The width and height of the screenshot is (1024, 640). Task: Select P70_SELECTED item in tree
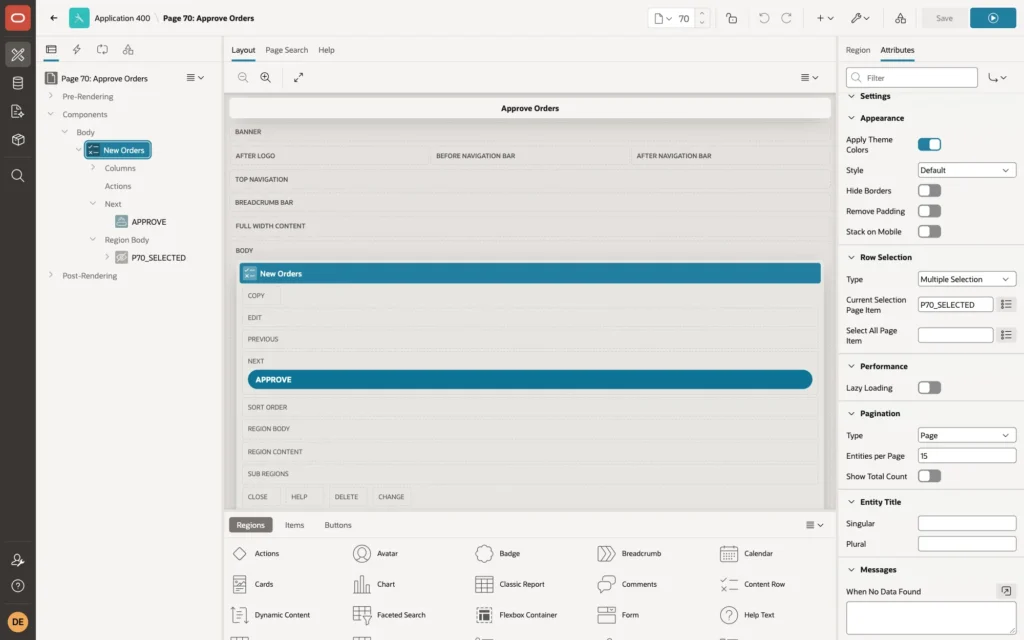[158, 258]
